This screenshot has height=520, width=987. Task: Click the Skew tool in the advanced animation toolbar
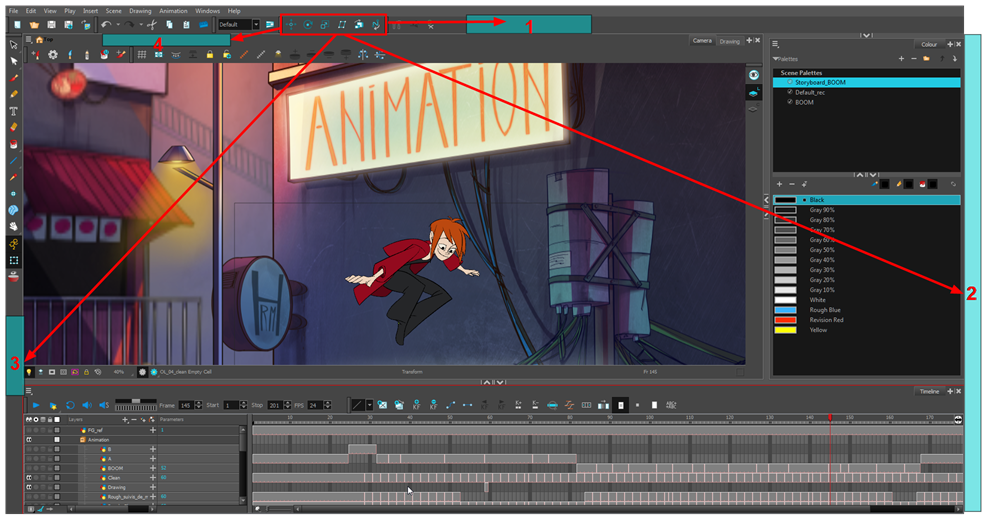342,25
